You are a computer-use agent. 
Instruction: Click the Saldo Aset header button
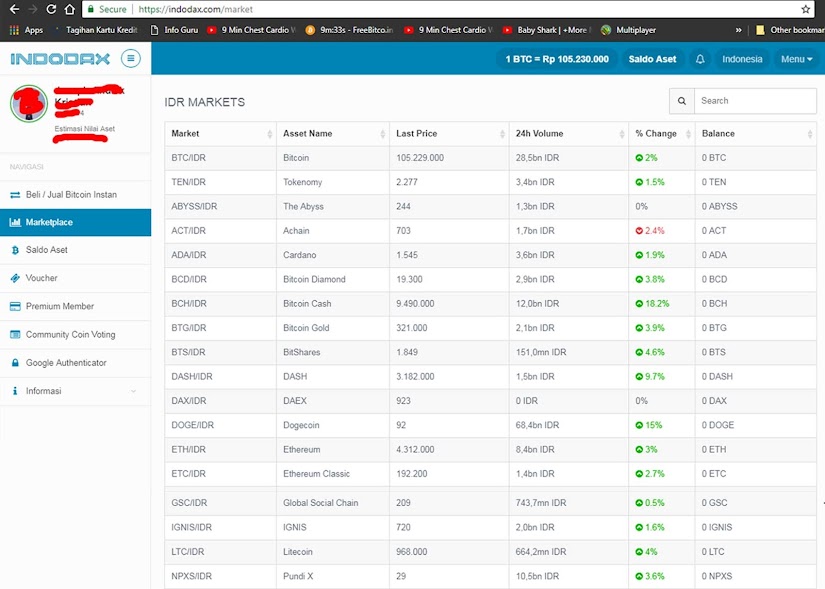click(x=652, y=59)
